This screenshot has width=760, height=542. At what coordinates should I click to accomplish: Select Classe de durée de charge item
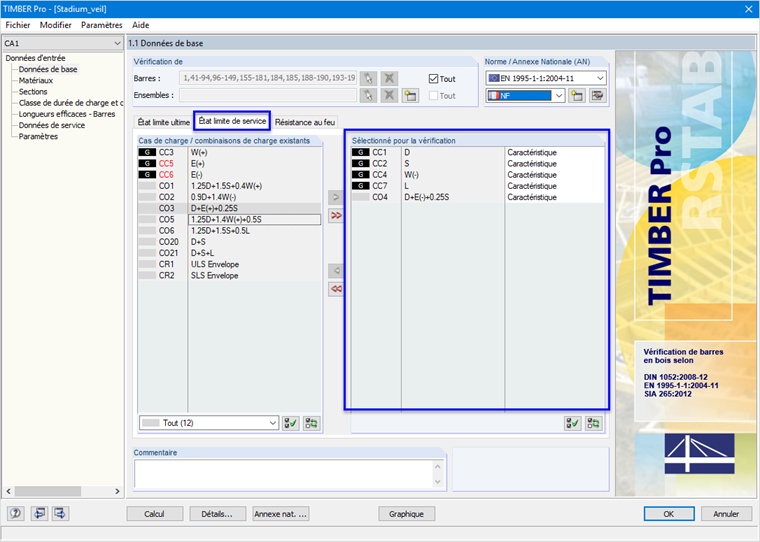[71, 103]
